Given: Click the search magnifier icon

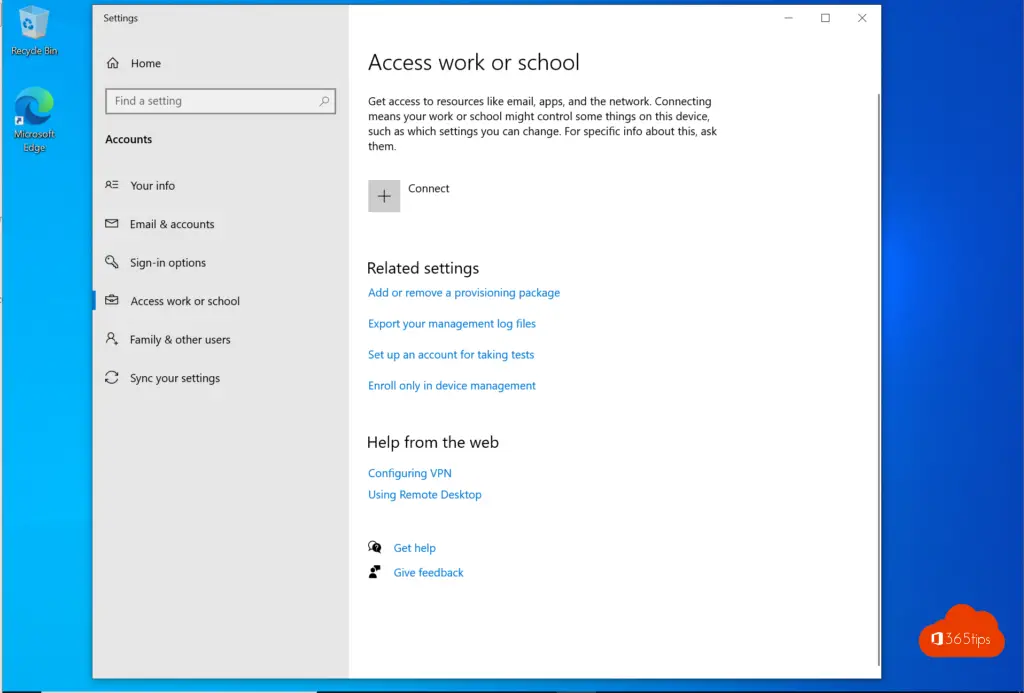Looking at the screenshot, I should click(324, 101).
